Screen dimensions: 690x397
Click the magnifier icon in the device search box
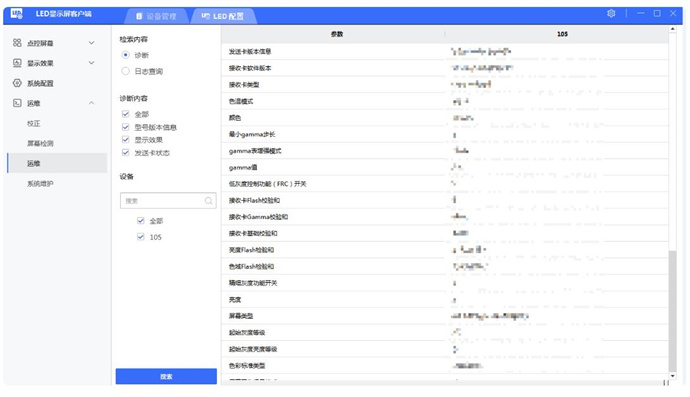click(x=209, y=201)
